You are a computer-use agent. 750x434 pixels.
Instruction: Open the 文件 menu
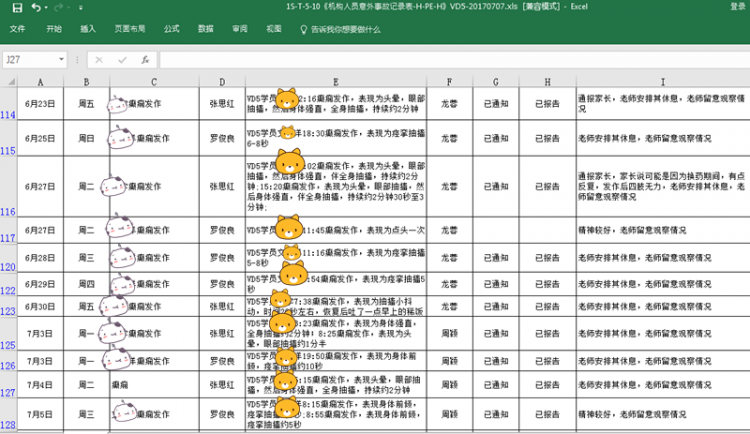[x=17, y=30]
